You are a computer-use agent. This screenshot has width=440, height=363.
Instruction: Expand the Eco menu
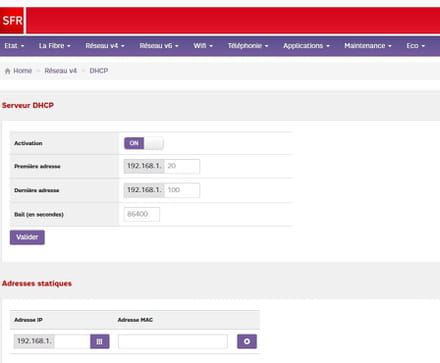(416, 46)
